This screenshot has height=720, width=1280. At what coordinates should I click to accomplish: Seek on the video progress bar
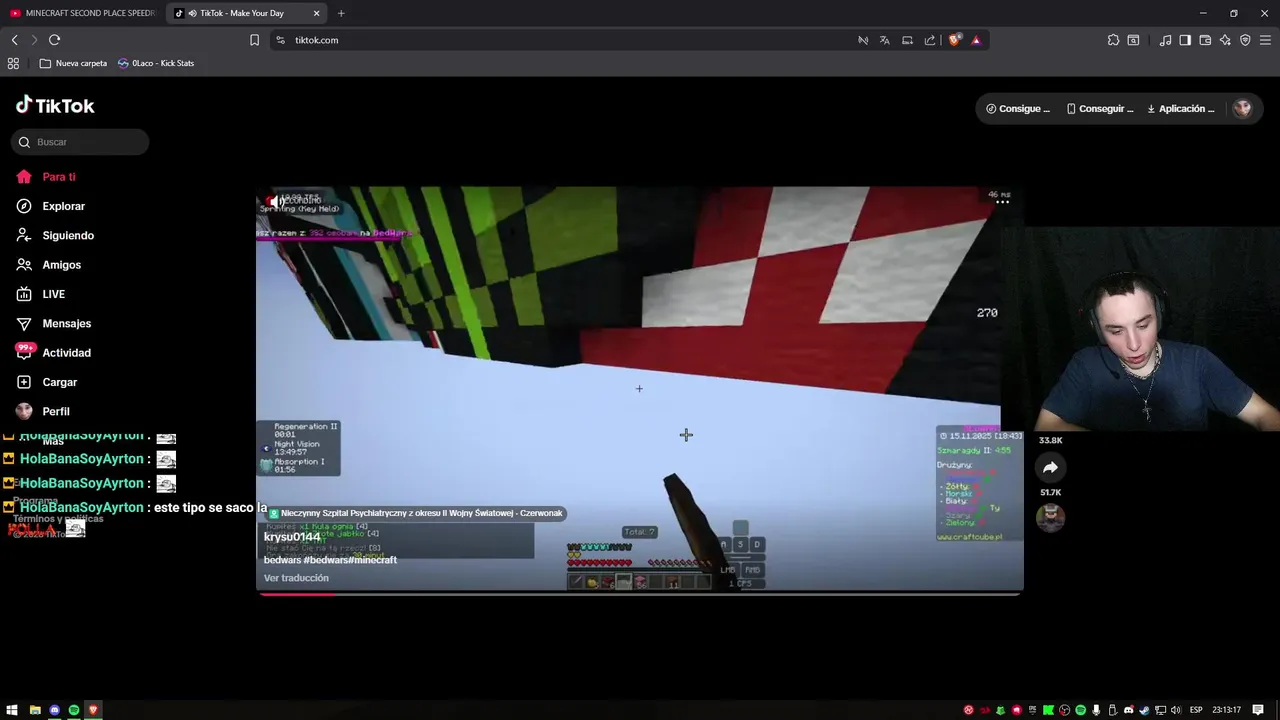(x=640, y=594)
